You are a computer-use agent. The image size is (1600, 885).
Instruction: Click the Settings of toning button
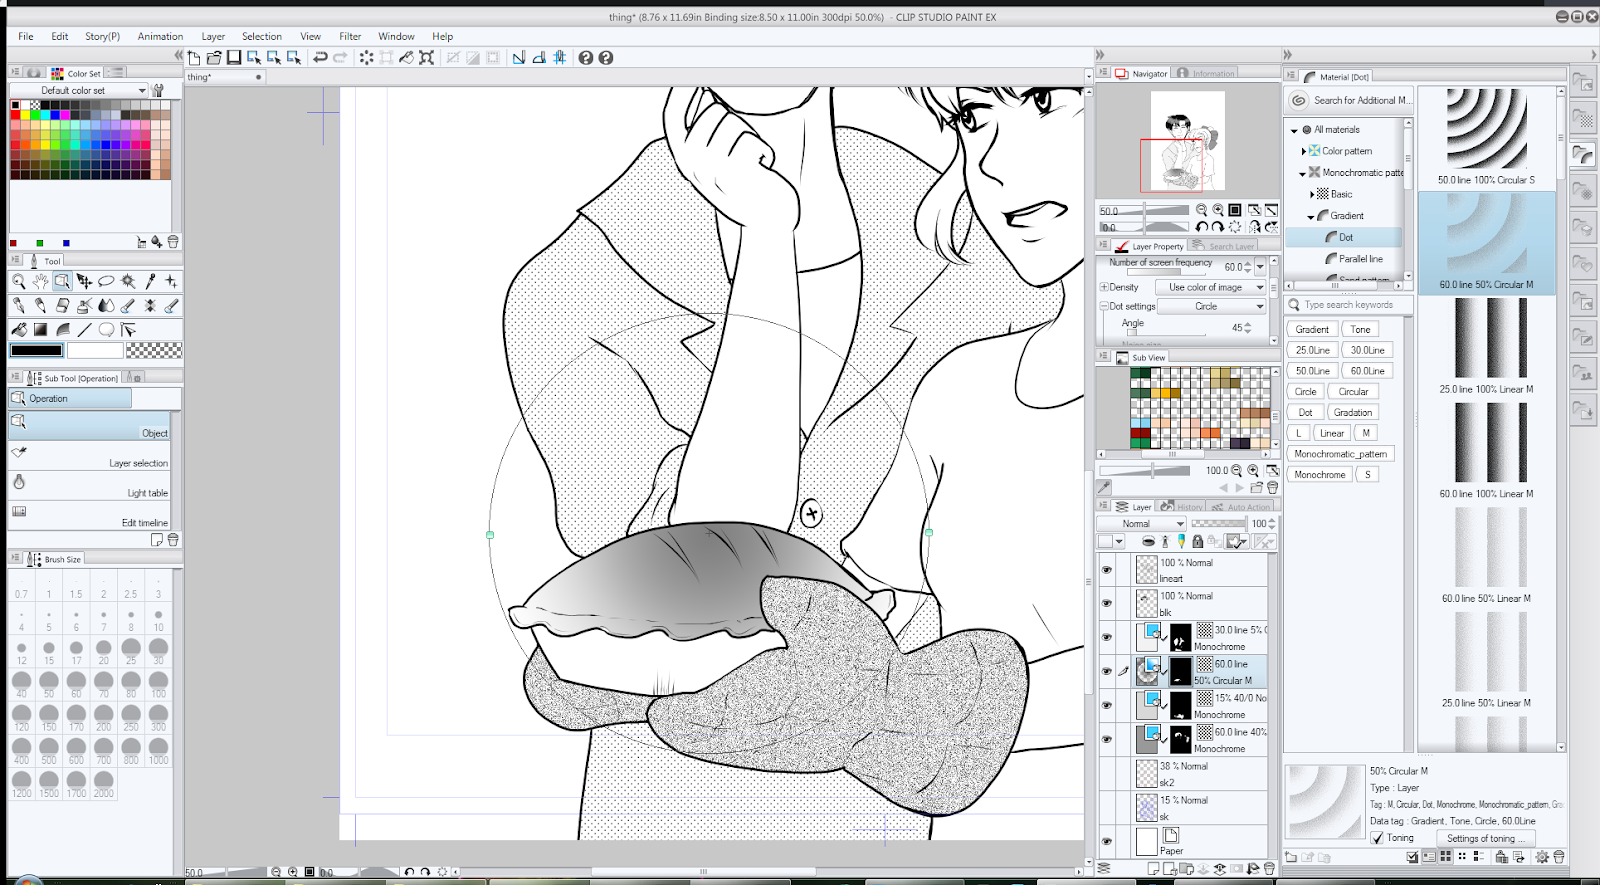(1486, 838)
